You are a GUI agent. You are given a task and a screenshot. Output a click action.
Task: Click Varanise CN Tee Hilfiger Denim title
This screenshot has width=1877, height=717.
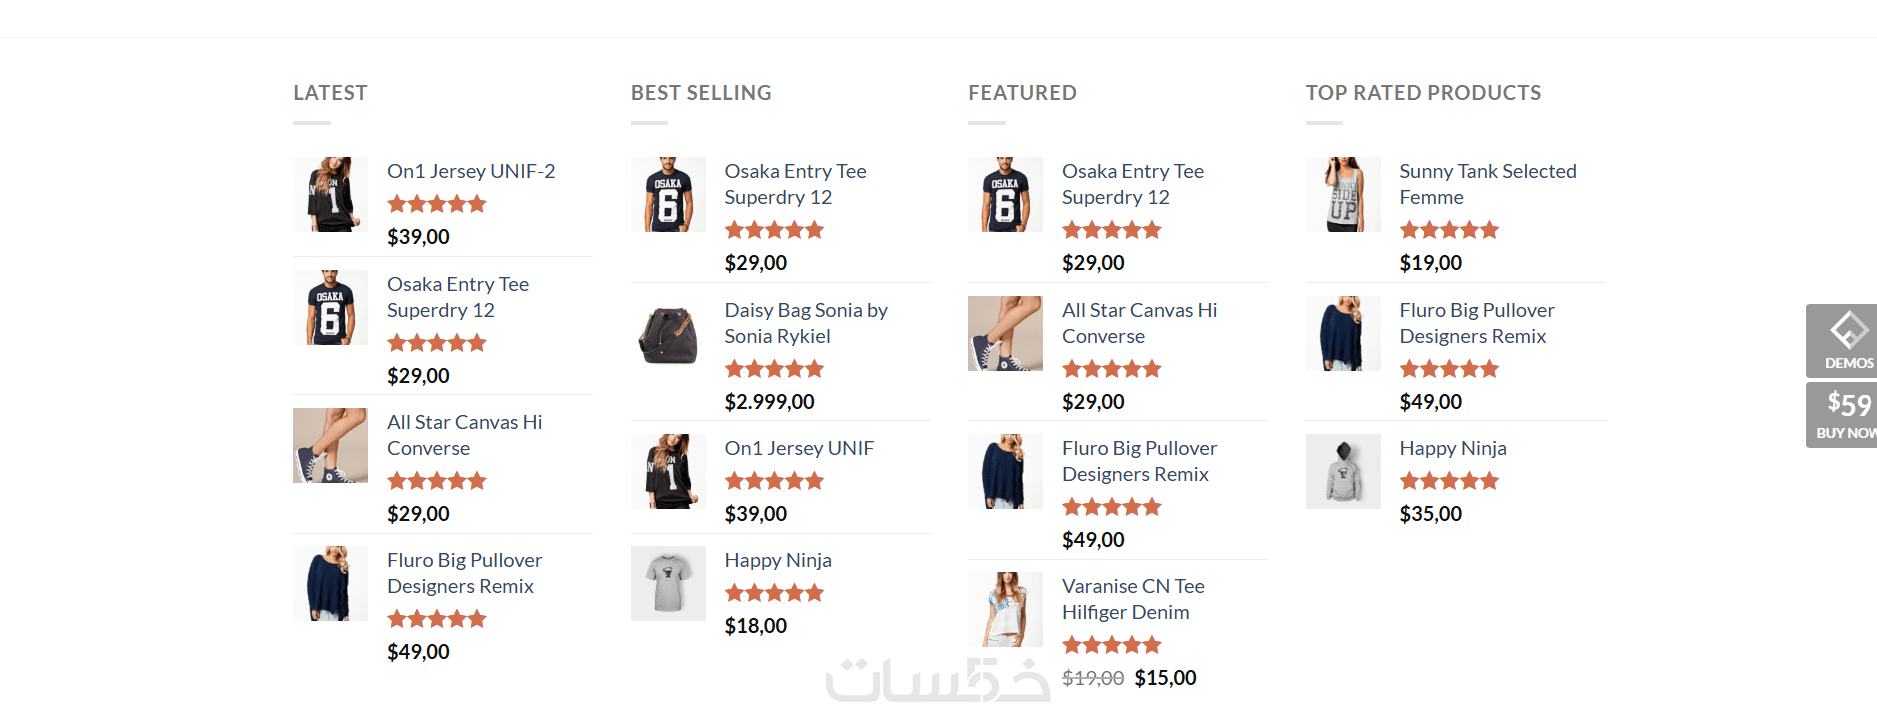coord(1132,599)
